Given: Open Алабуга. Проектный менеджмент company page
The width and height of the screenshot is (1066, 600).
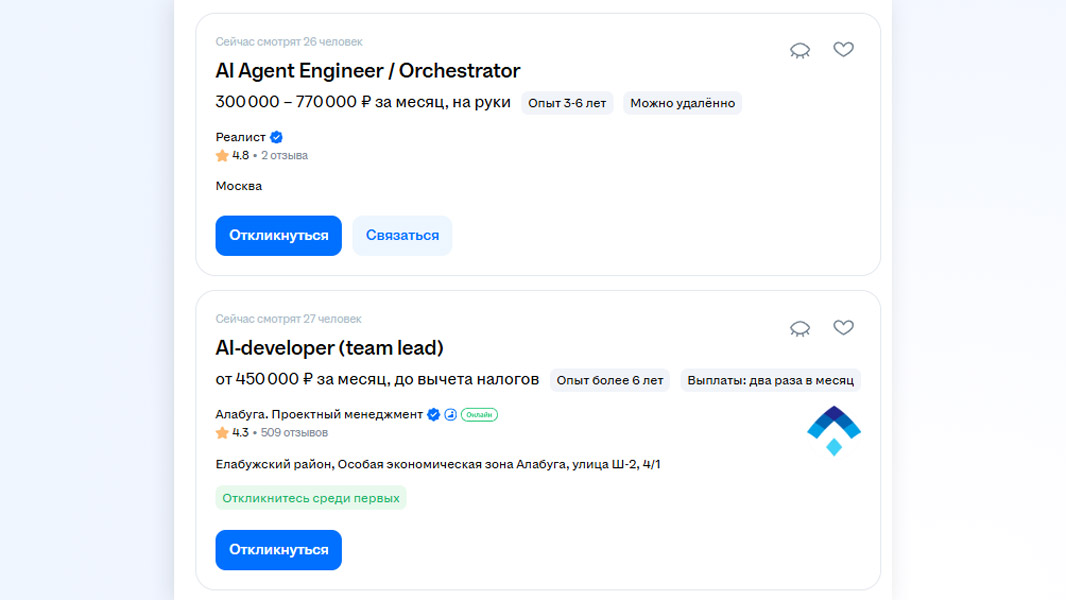Looking at the screenshot, I should coord(319,414).
